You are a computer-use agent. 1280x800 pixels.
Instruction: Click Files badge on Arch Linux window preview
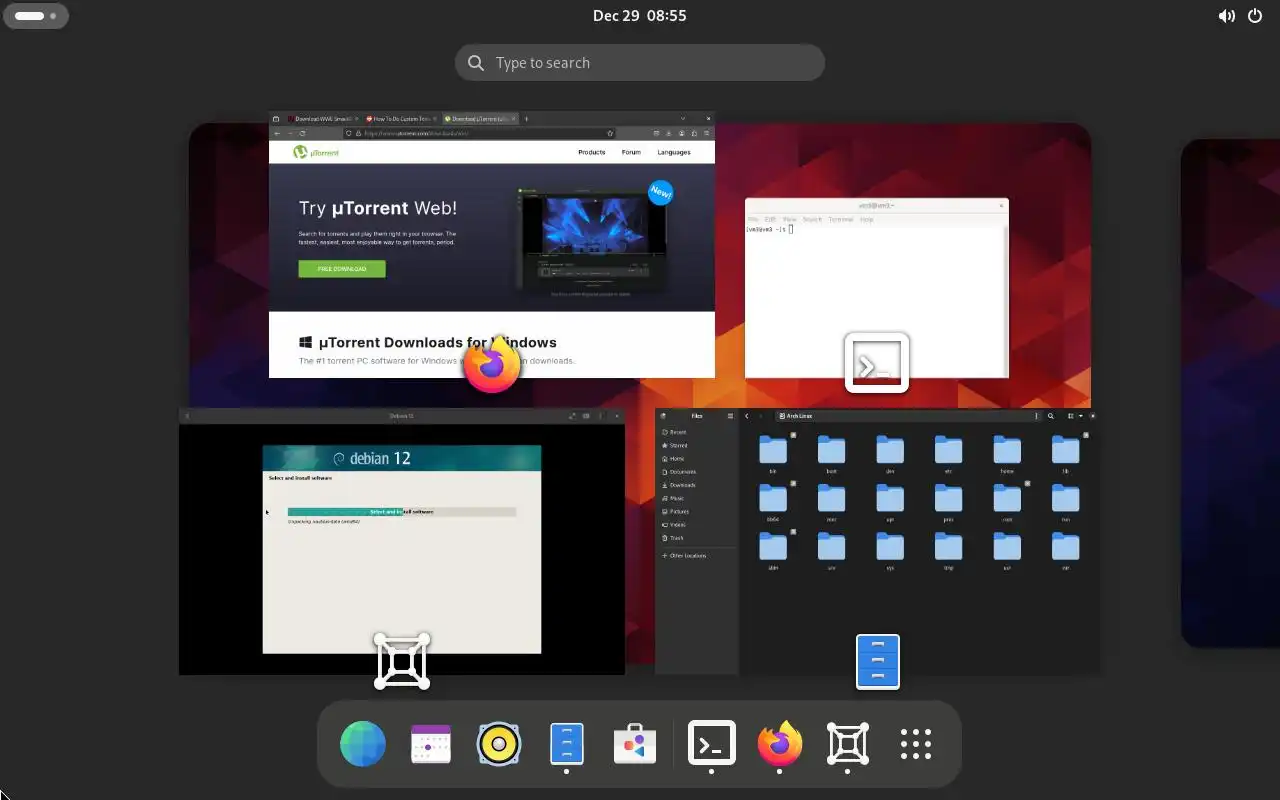[878, 662]
